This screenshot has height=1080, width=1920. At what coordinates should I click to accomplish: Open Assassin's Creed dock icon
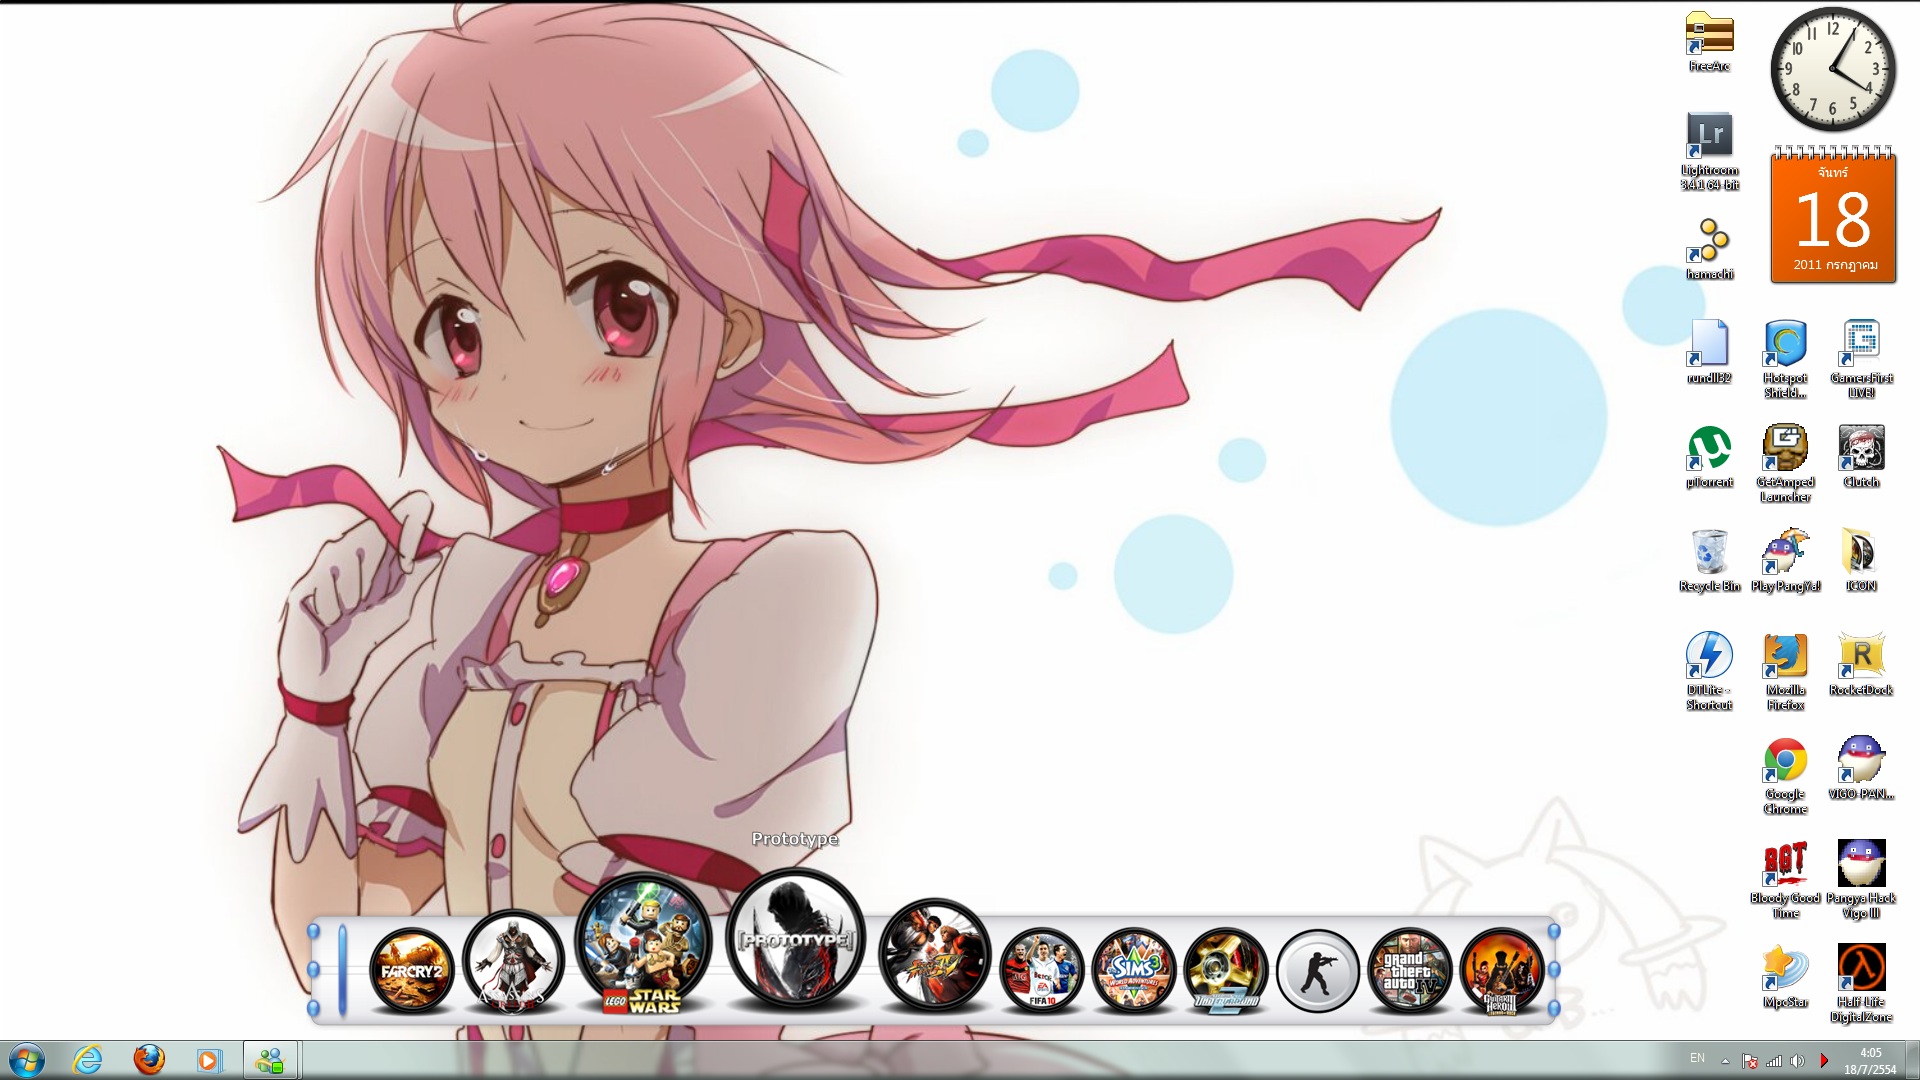pyautogui.click(x=513, y=962)
